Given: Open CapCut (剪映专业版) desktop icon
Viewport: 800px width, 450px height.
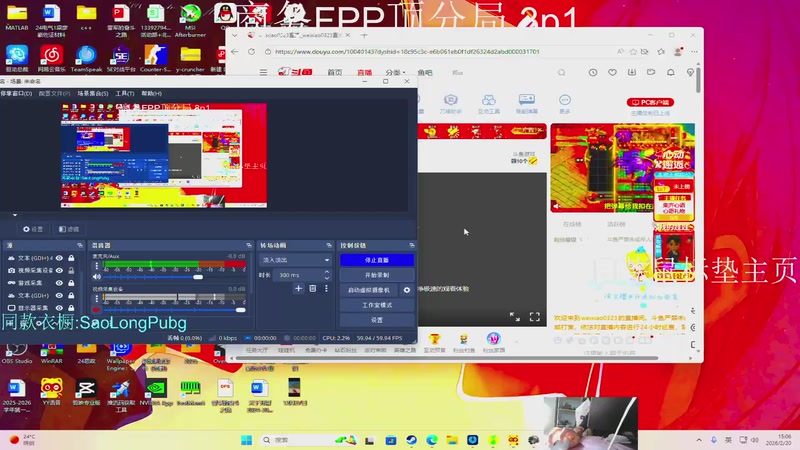Looking at the screenshot, I should click(x=86, y=393).
